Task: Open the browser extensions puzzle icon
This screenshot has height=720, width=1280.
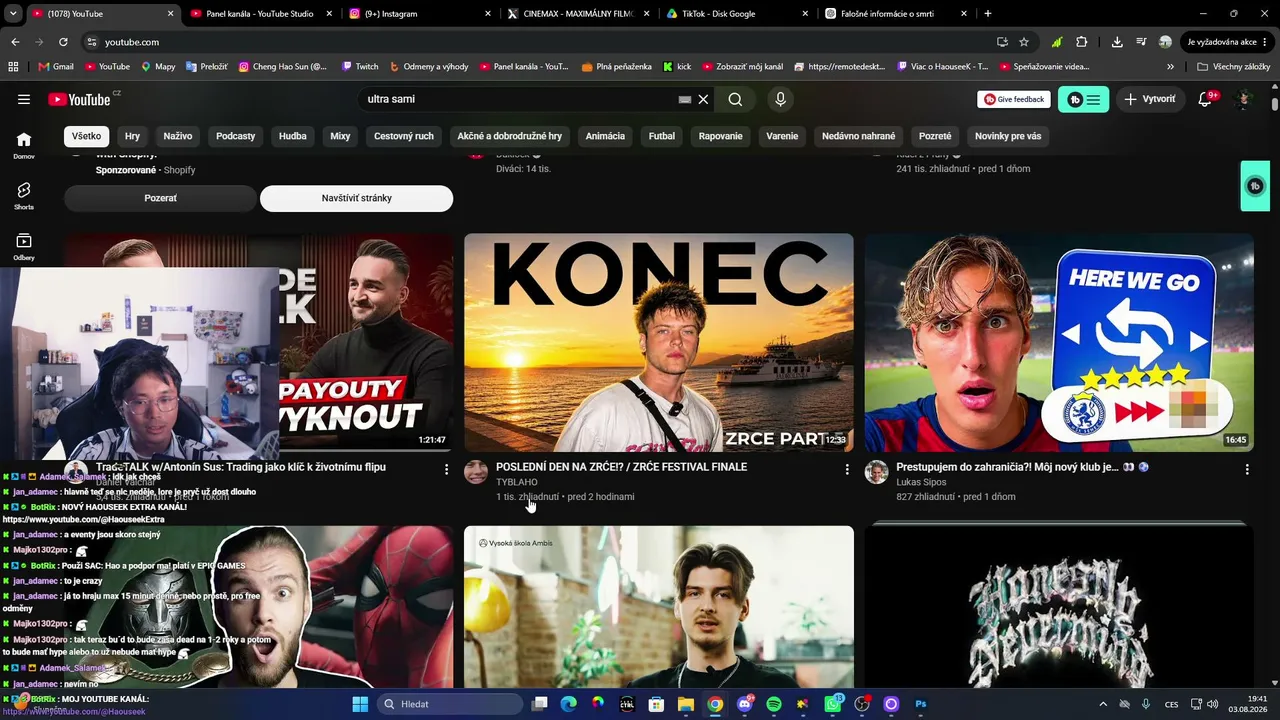Action: point(1082,42)
